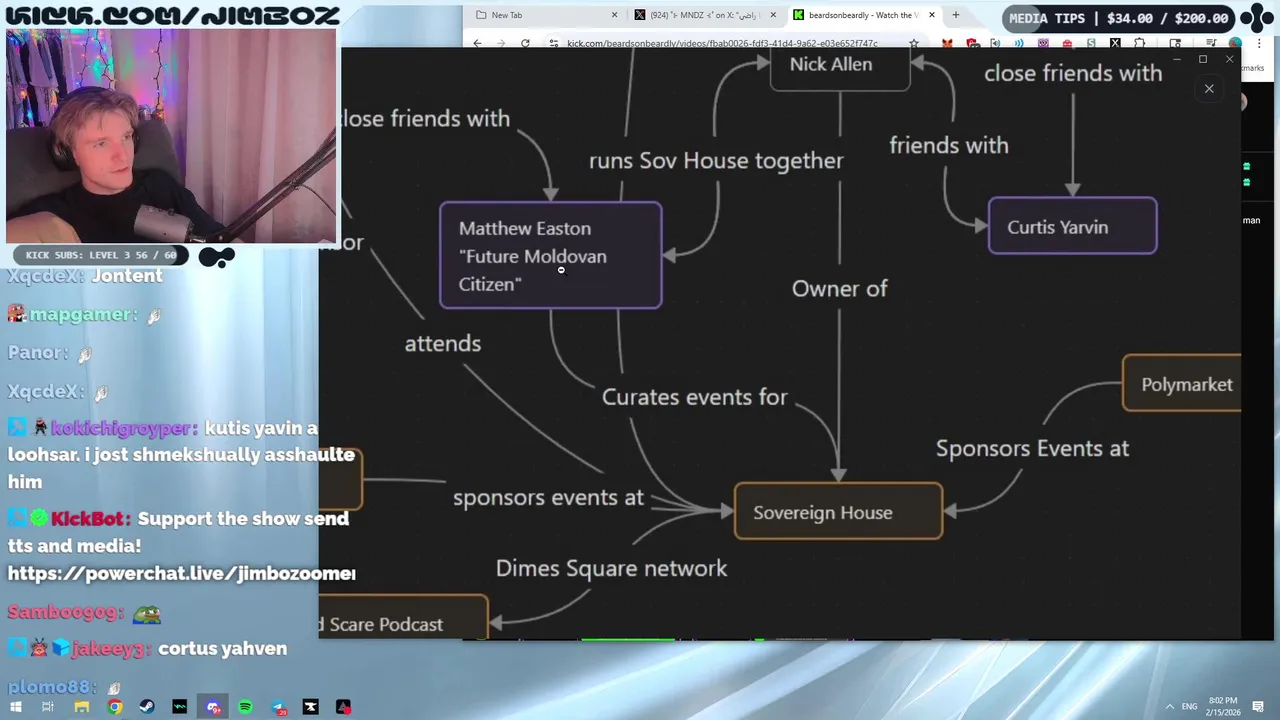Screen dimensions: 1280x720
Task: Open the Spotify taskbar icon
Action: point(245,707)
